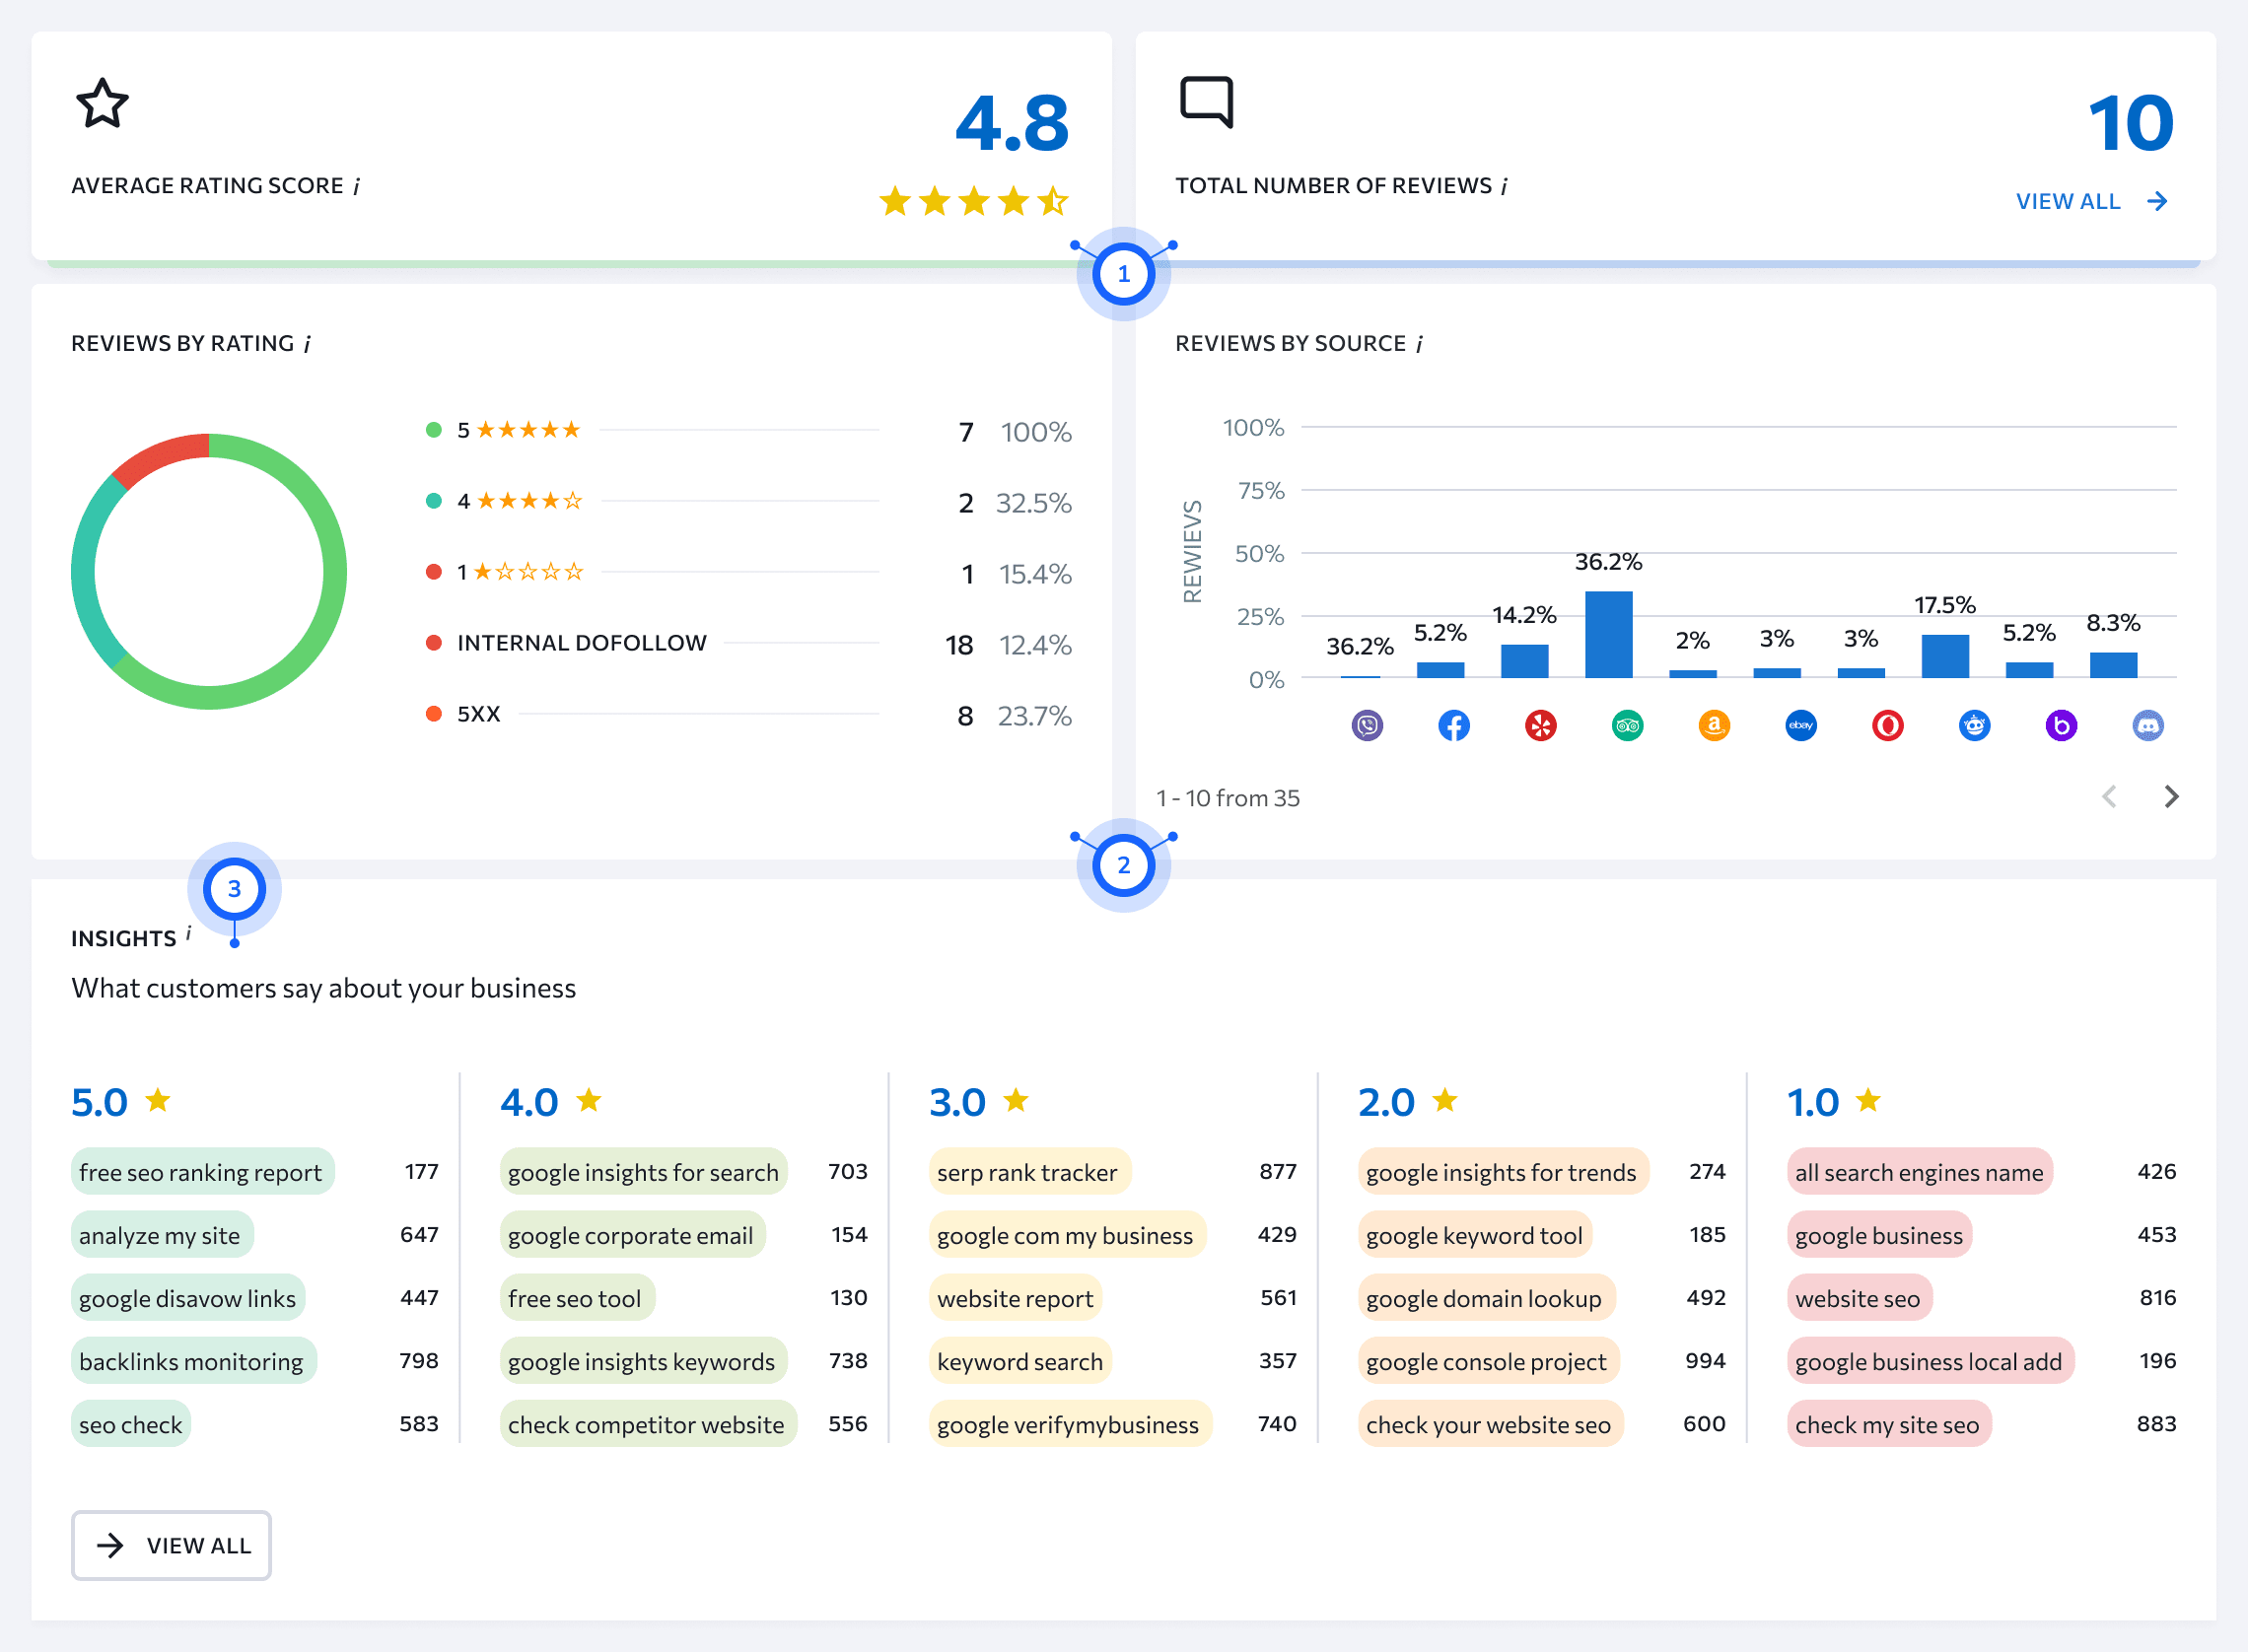Select the Discord source icon
The height and width of the screenshot is (1652, 2248).
2148,726
